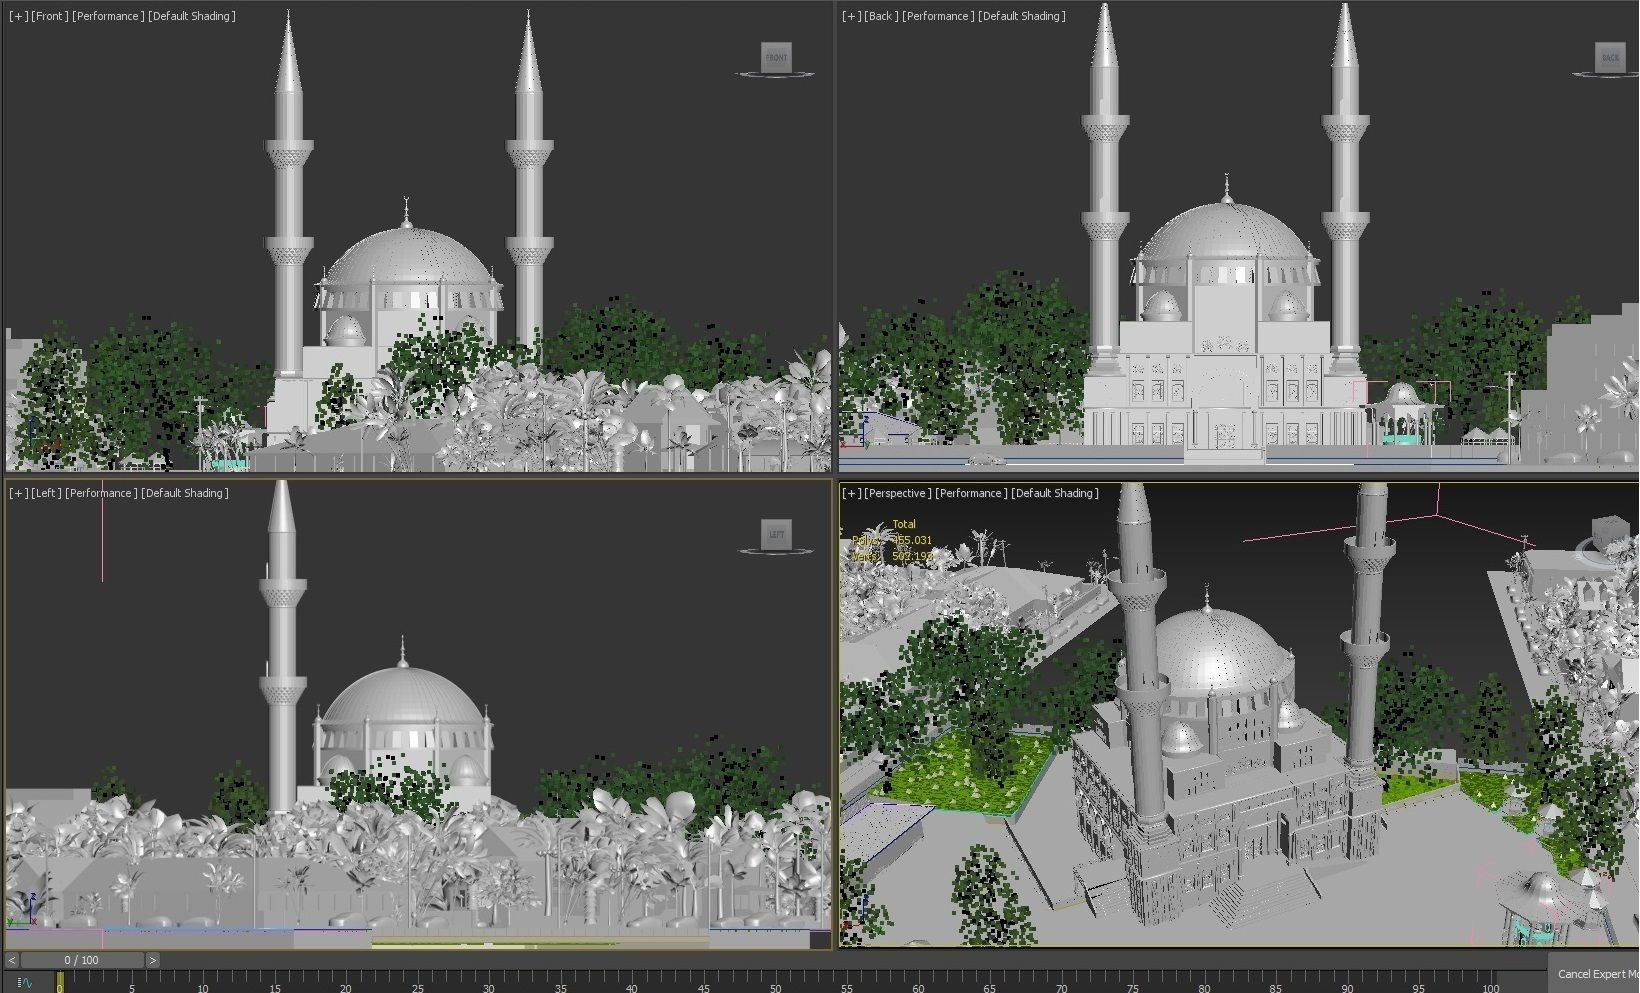
Task: Open [Default Shading] menu in Left viewport
Action: point(185,493)
